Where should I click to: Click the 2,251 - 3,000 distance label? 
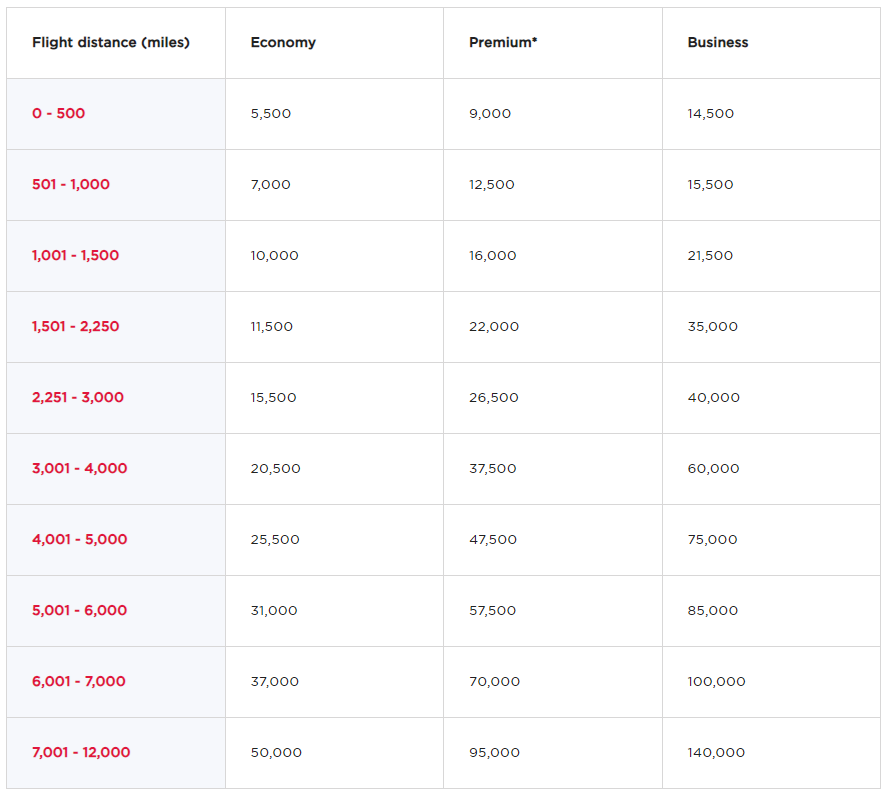click(x=78, y=398)
